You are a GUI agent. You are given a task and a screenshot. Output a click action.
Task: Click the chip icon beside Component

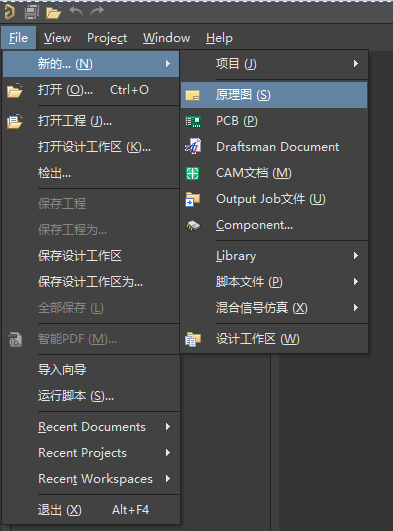pyautogui.click(x=193, y=226)
